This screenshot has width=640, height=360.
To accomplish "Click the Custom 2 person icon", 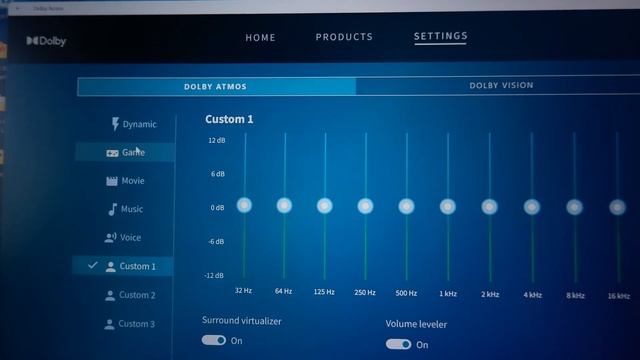I will point(110,296).
